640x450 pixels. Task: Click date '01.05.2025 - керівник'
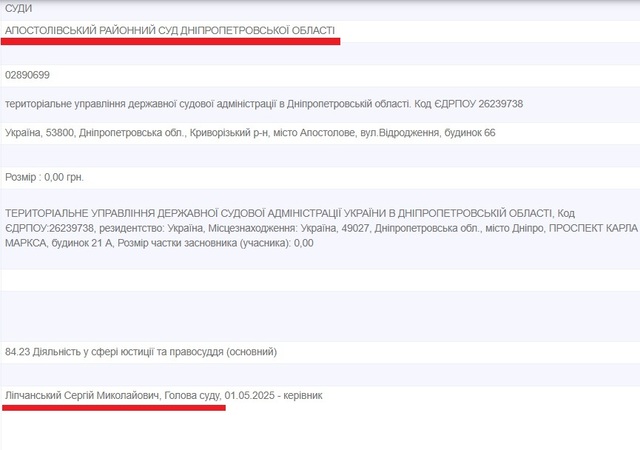click(x=274, y=396)
